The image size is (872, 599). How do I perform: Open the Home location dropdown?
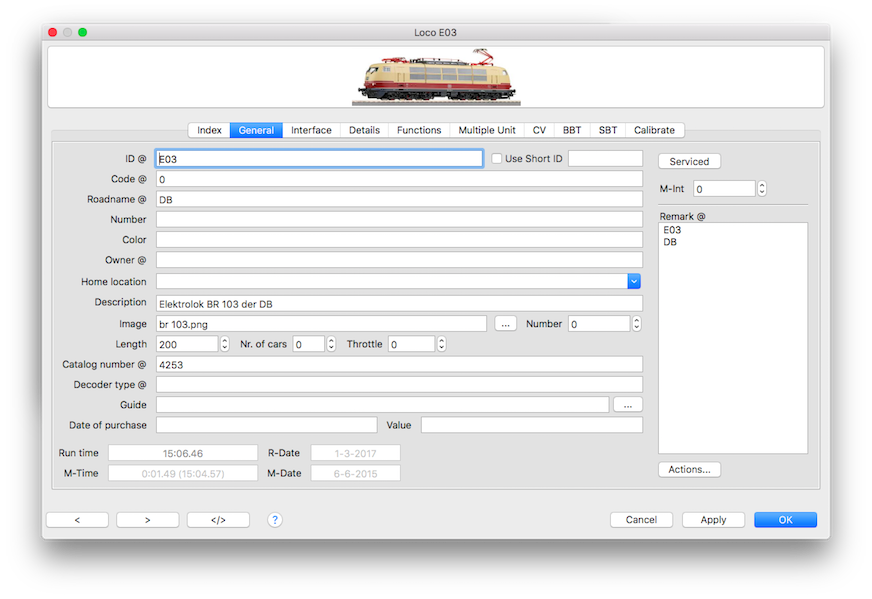633,282
